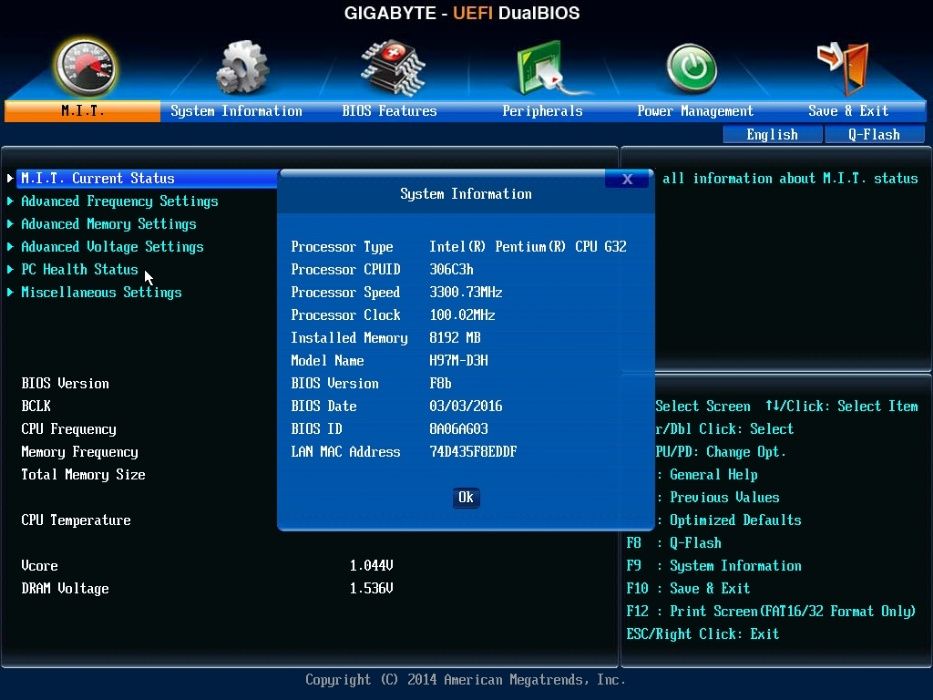Click arrow beside Miscellaneous Settings
933x700 pixels.
pyautogui.click(x=10, y=292)
